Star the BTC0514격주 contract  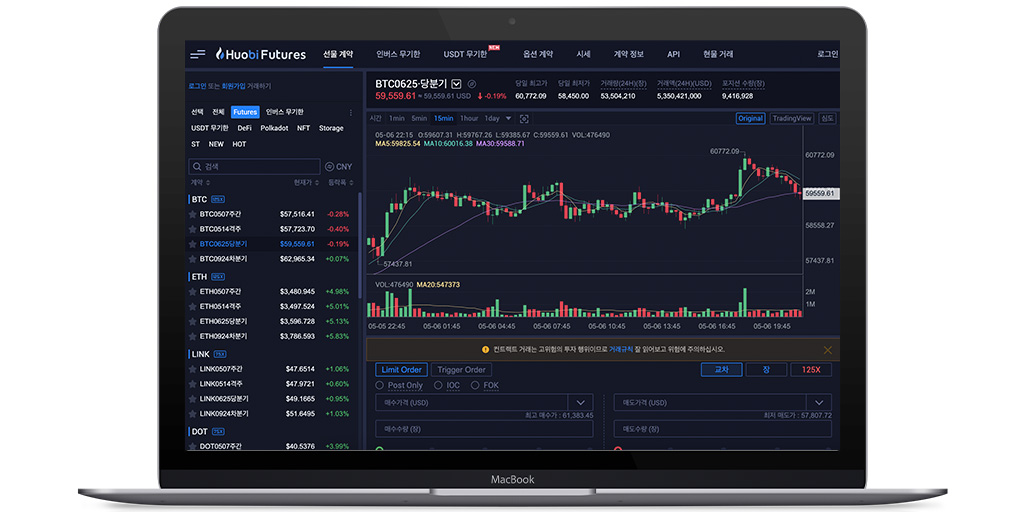(193, 229)
